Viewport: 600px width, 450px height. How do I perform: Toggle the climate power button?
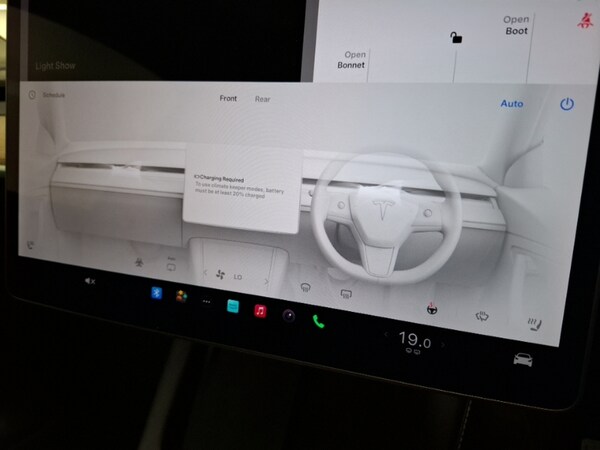tap(567, 104)
